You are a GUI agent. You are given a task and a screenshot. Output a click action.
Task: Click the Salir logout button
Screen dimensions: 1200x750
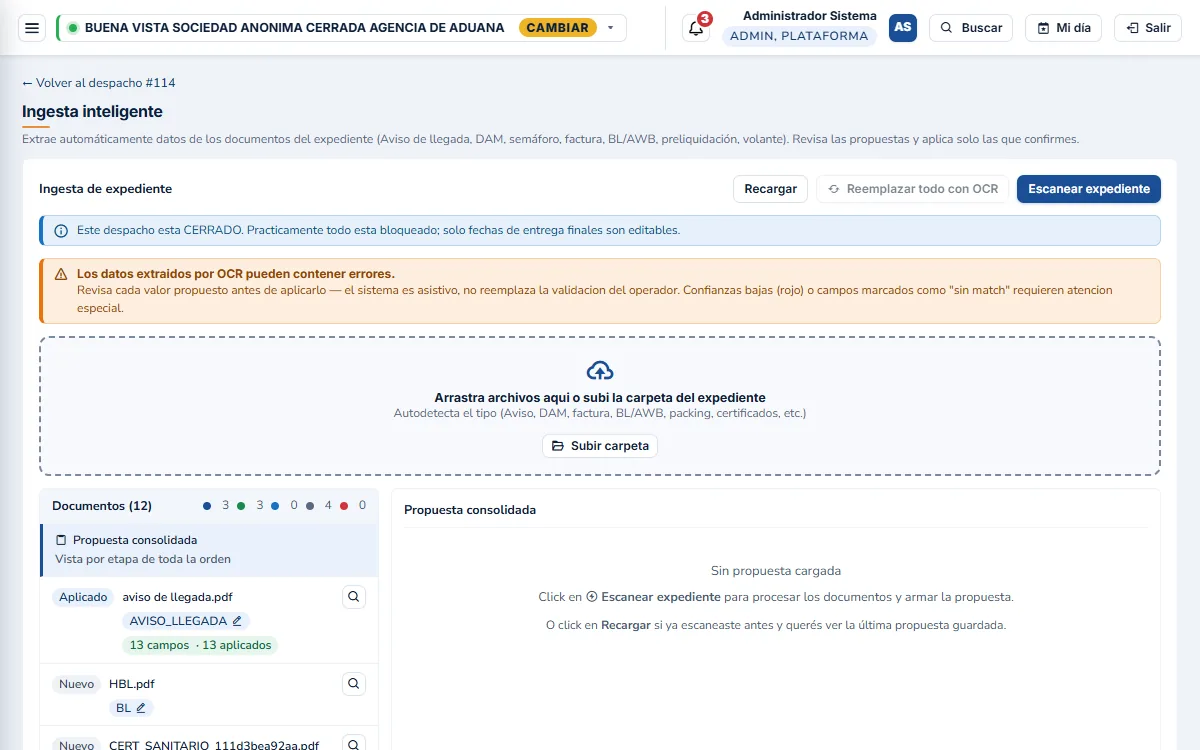1148,28
